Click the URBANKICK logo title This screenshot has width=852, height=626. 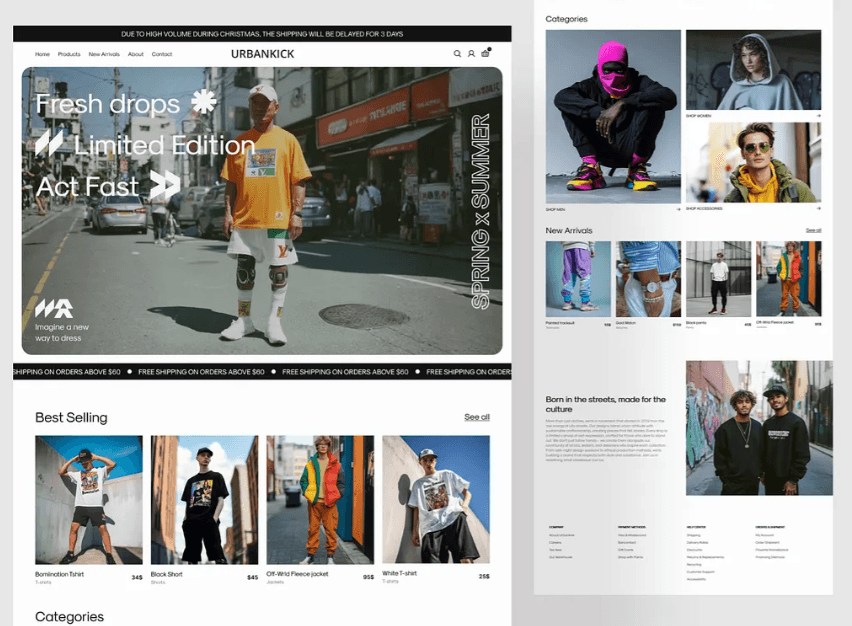coord(262,54)
